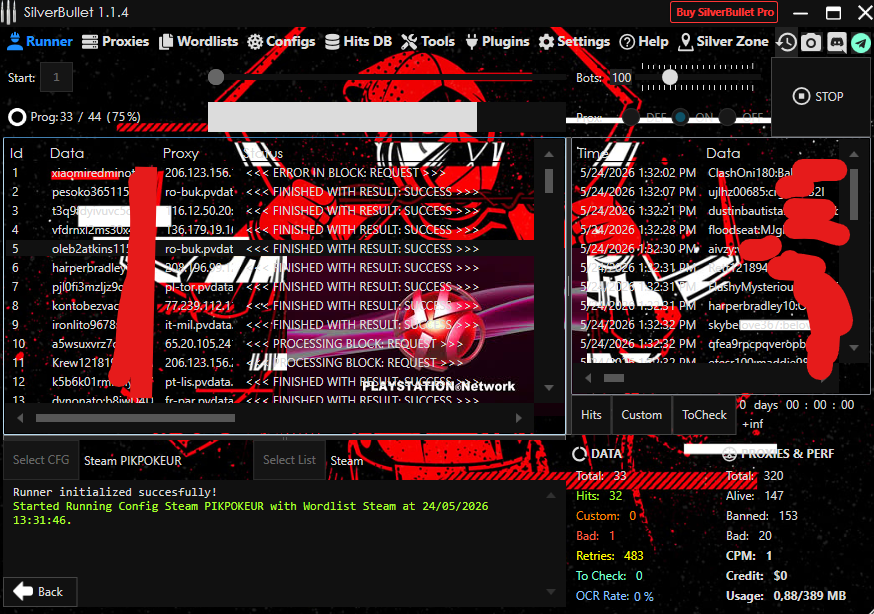Image resolution: width=874 pixels, height=614 pixels.
Task: Open the Telegram paper plane icon
Action: coord(861,42)
